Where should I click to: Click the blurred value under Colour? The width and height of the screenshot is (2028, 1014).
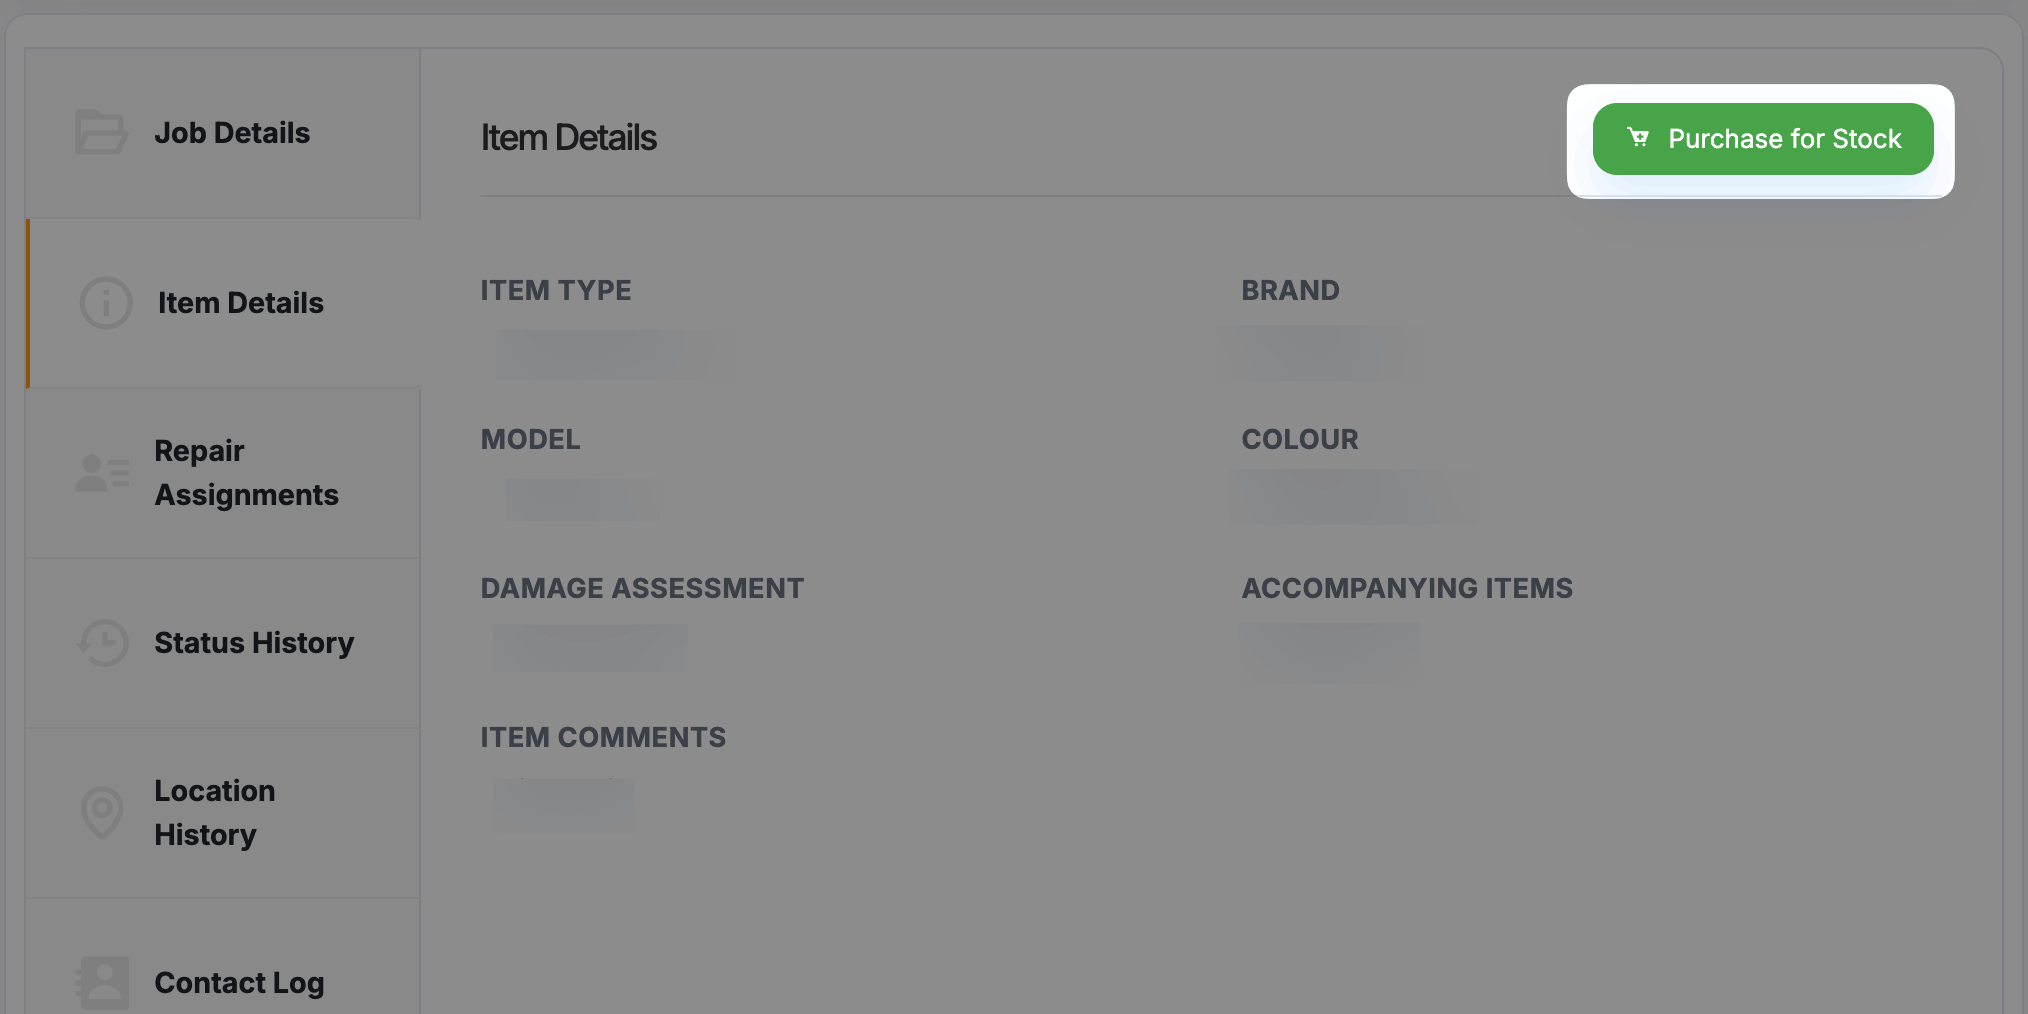coord(1352,497)
